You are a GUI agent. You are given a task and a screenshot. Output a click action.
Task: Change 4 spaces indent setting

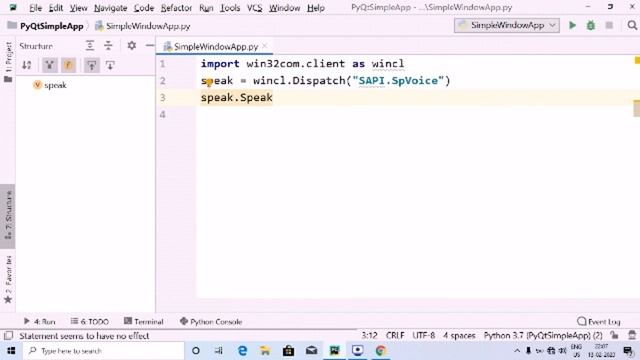pos(459,336)
